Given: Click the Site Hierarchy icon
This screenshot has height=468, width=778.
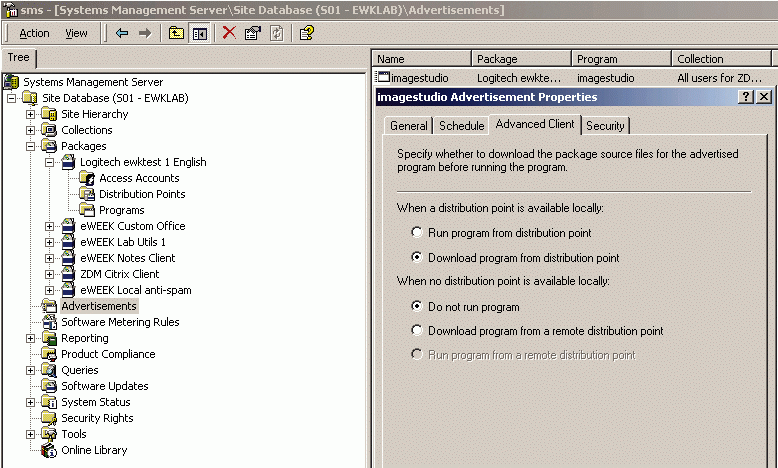Looking at the screenshot, I should (x=49, y=114).
